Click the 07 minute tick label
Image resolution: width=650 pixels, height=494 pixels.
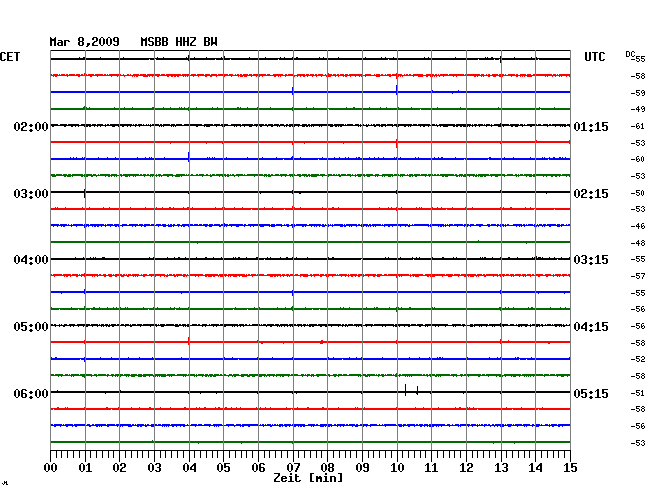(292, 468)
